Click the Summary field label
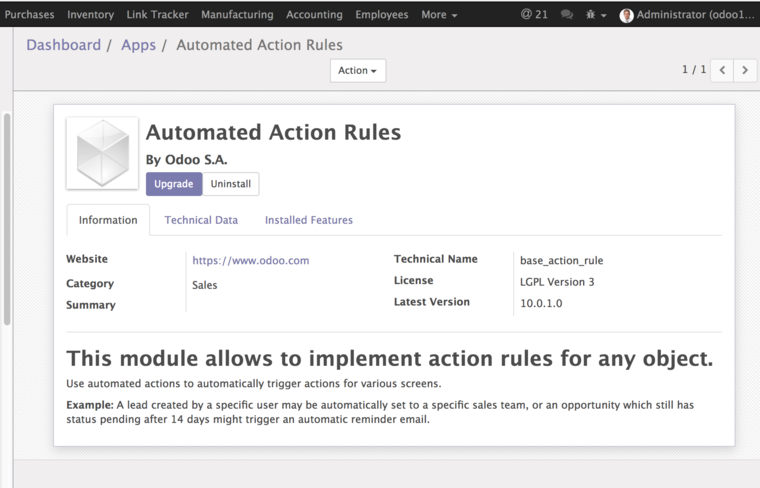 point(91,305)
